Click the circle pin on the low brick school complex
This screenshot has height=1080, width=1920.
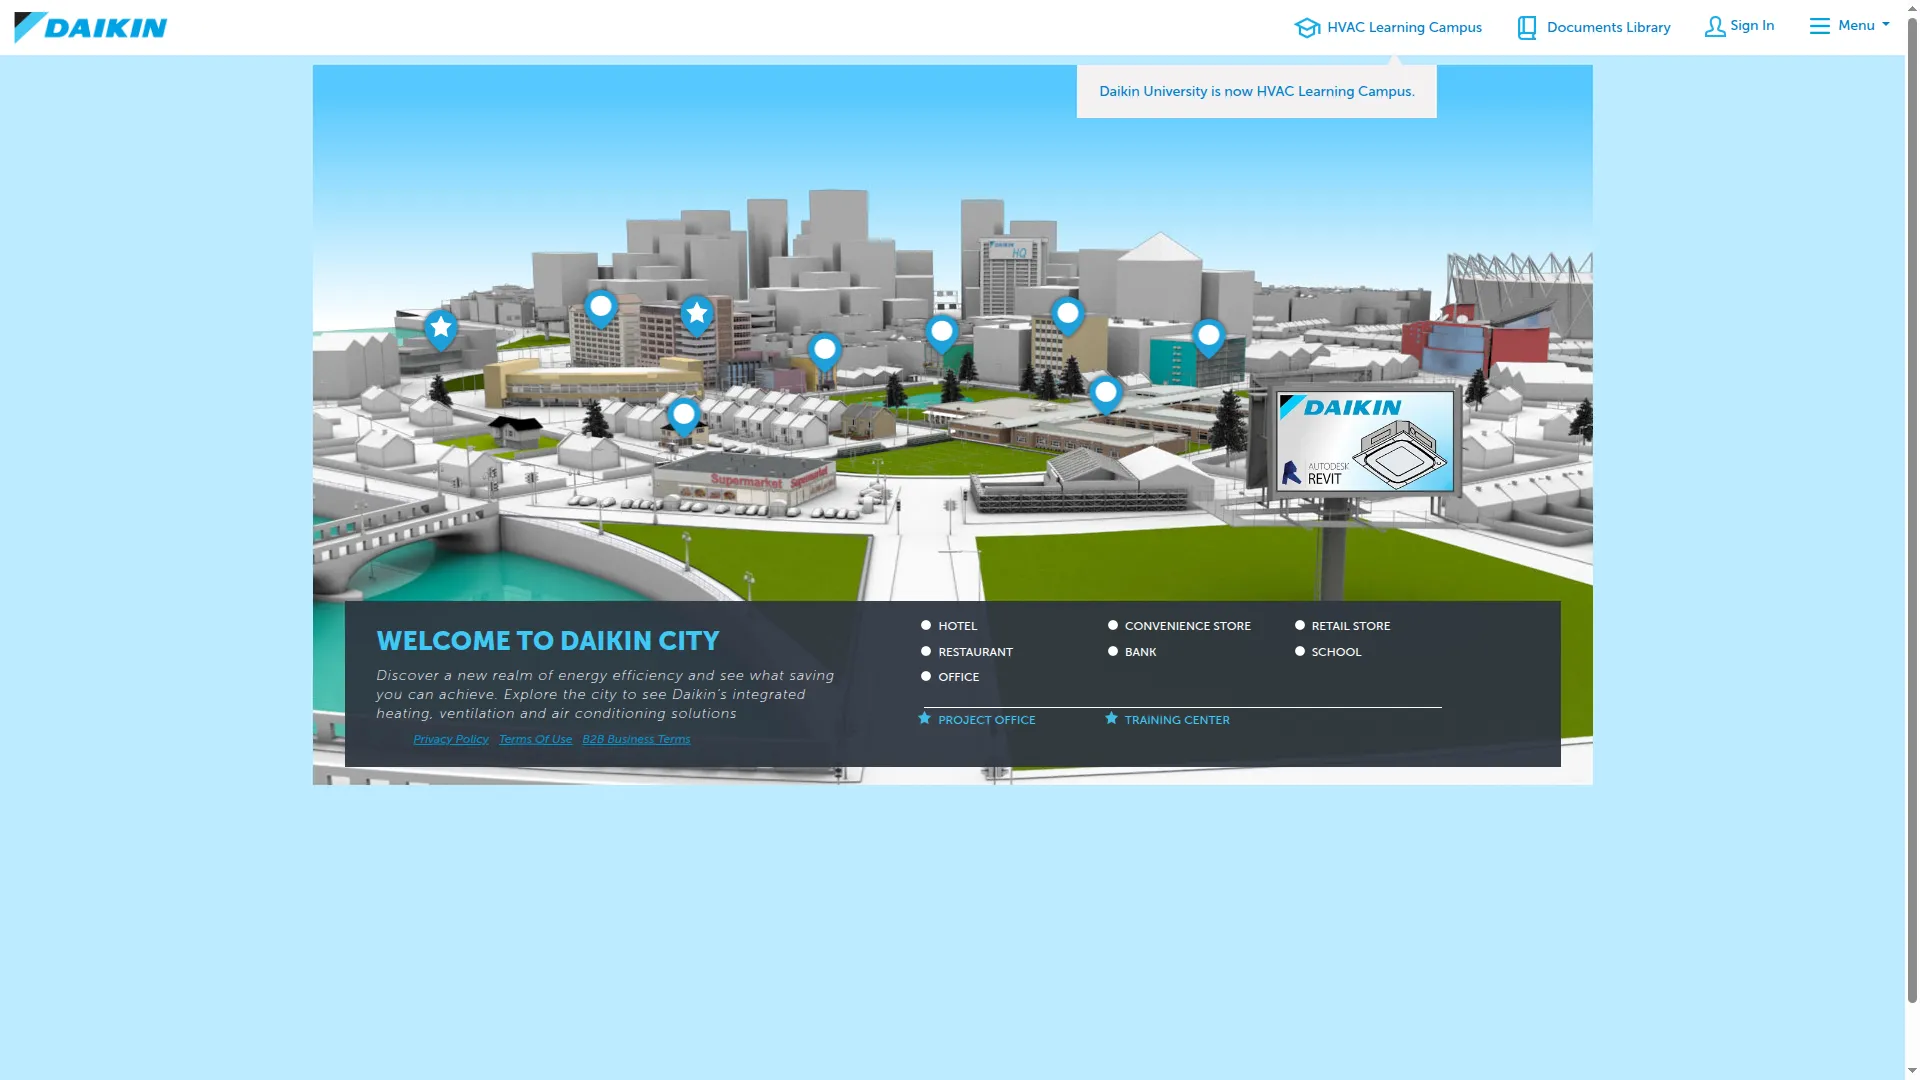click(x=1106, y=395)
